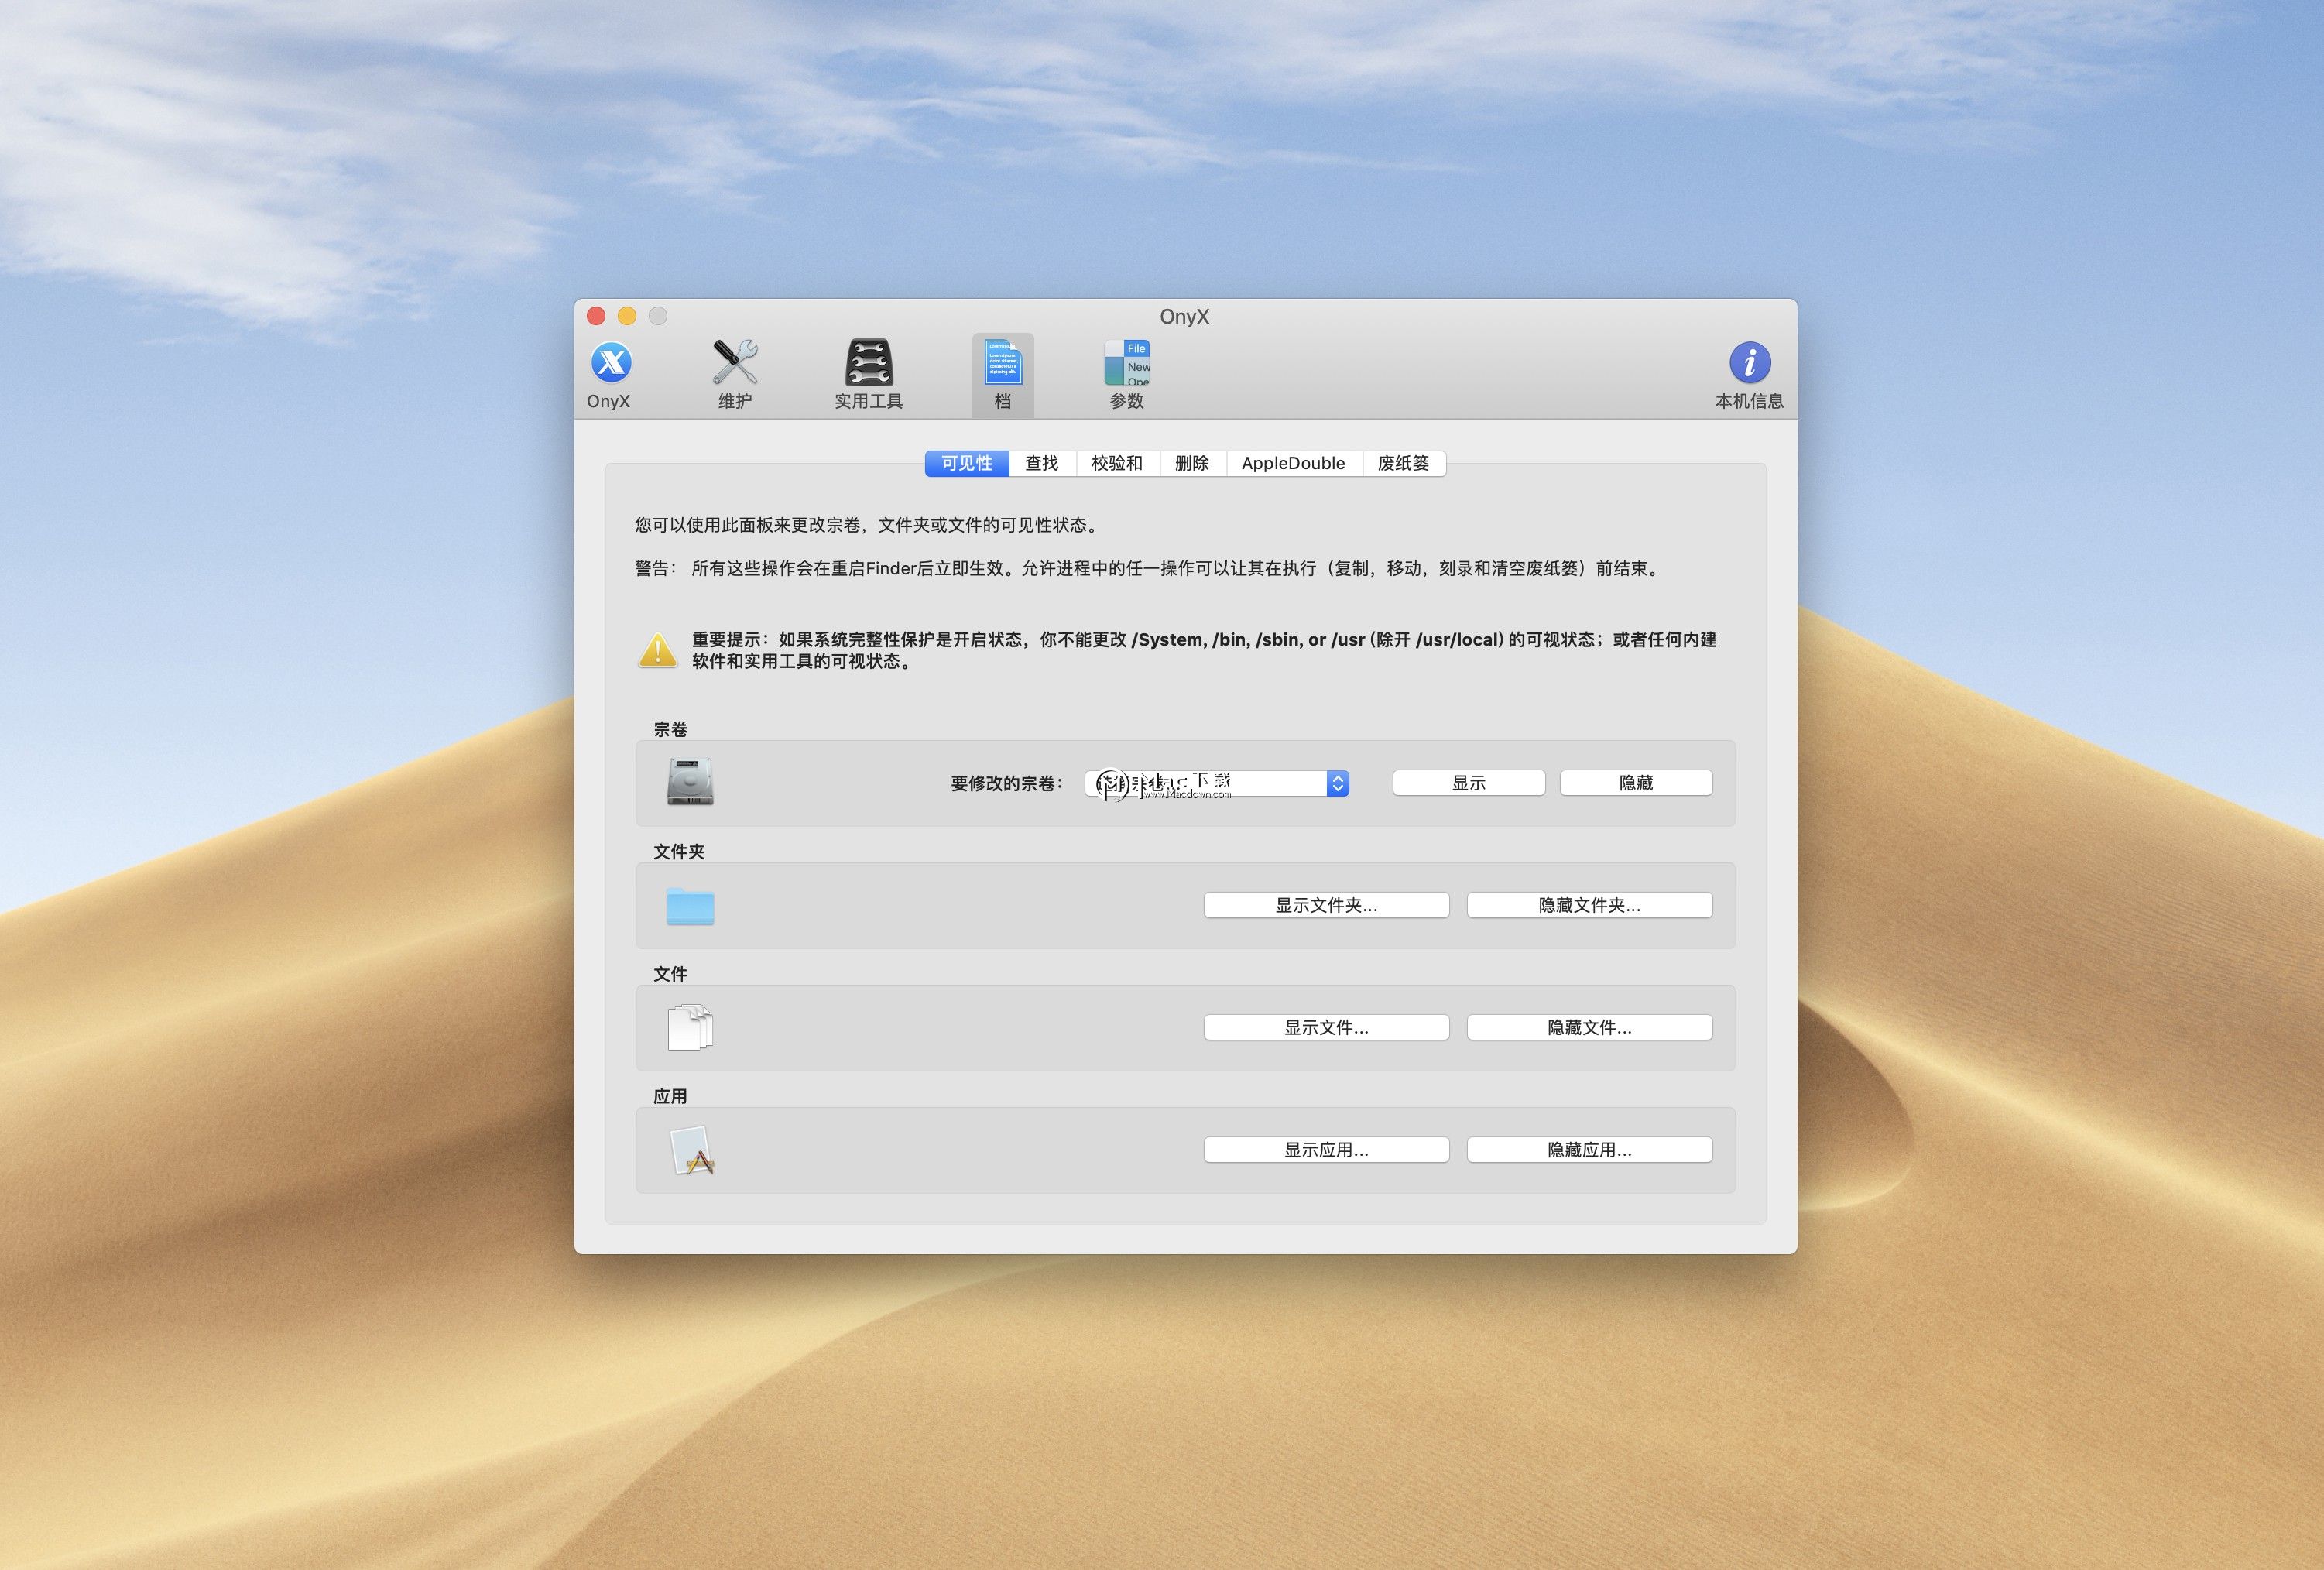Click the 显示 button for the volume

[1468, 782]
